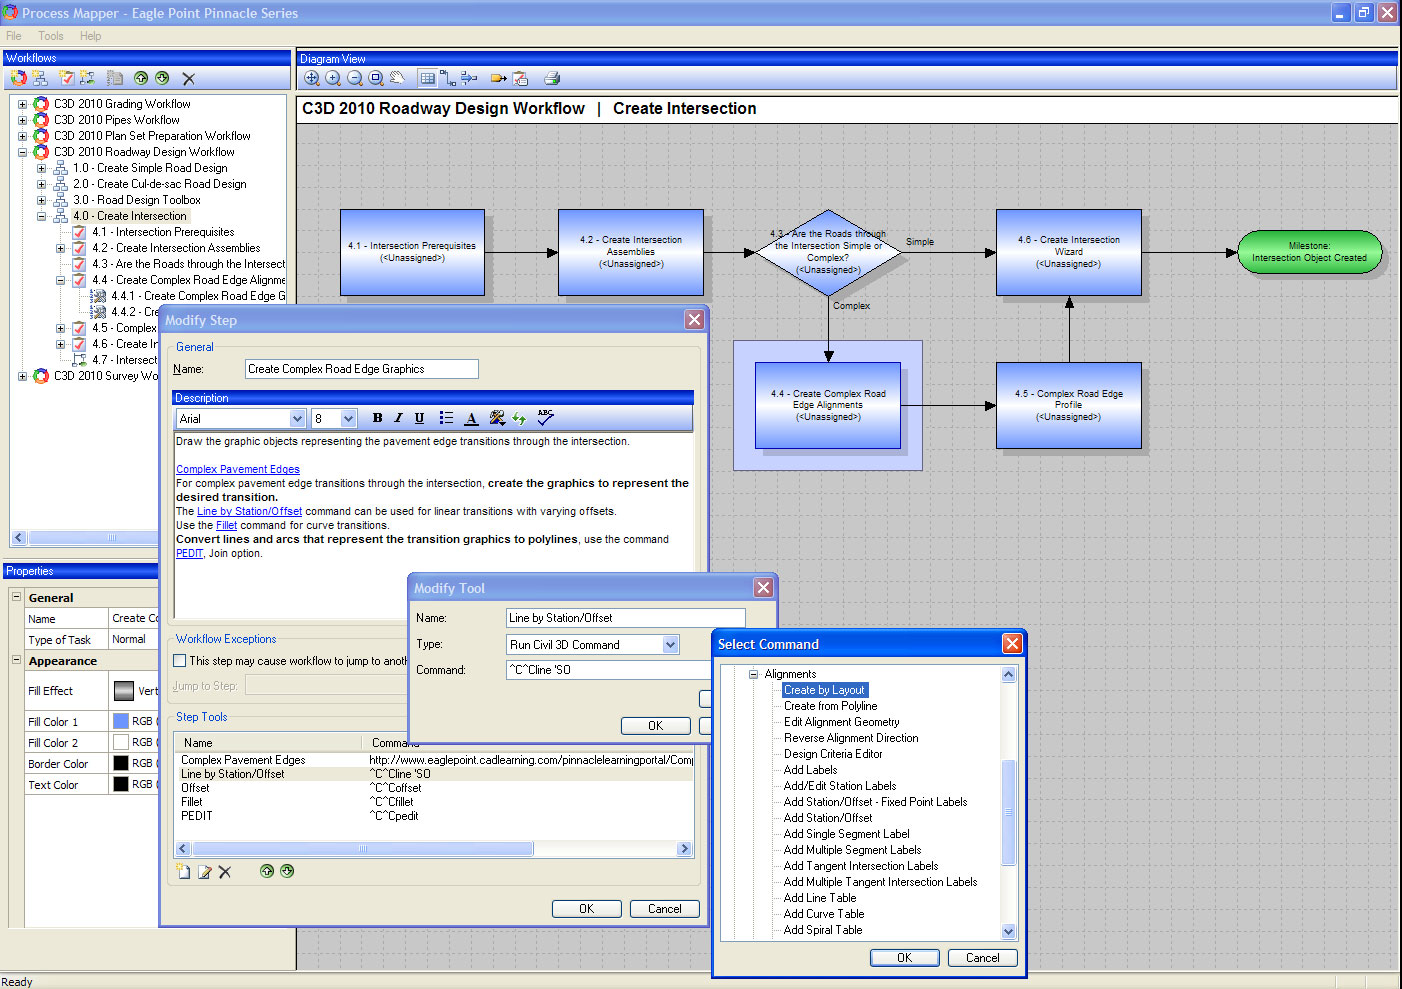The image size is (1402, 989).
Task: Toggle check on 4.6 tree item
Action: coord(79,344)
